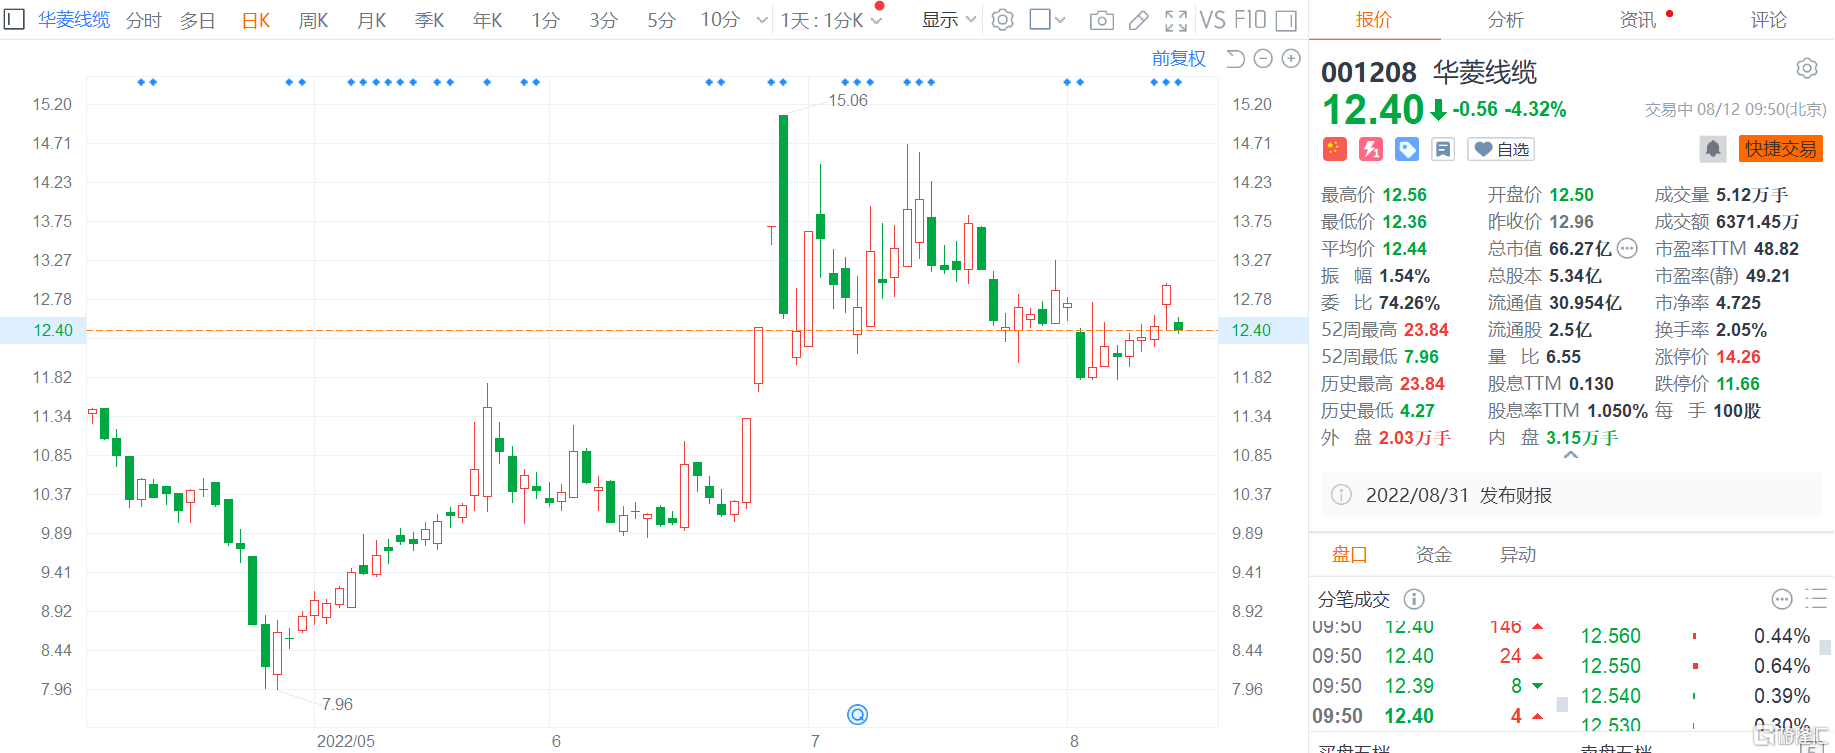The width and height of the screenshot is (1835, 753).
Task: Select the 1分 interval
Action: (546, 20)
